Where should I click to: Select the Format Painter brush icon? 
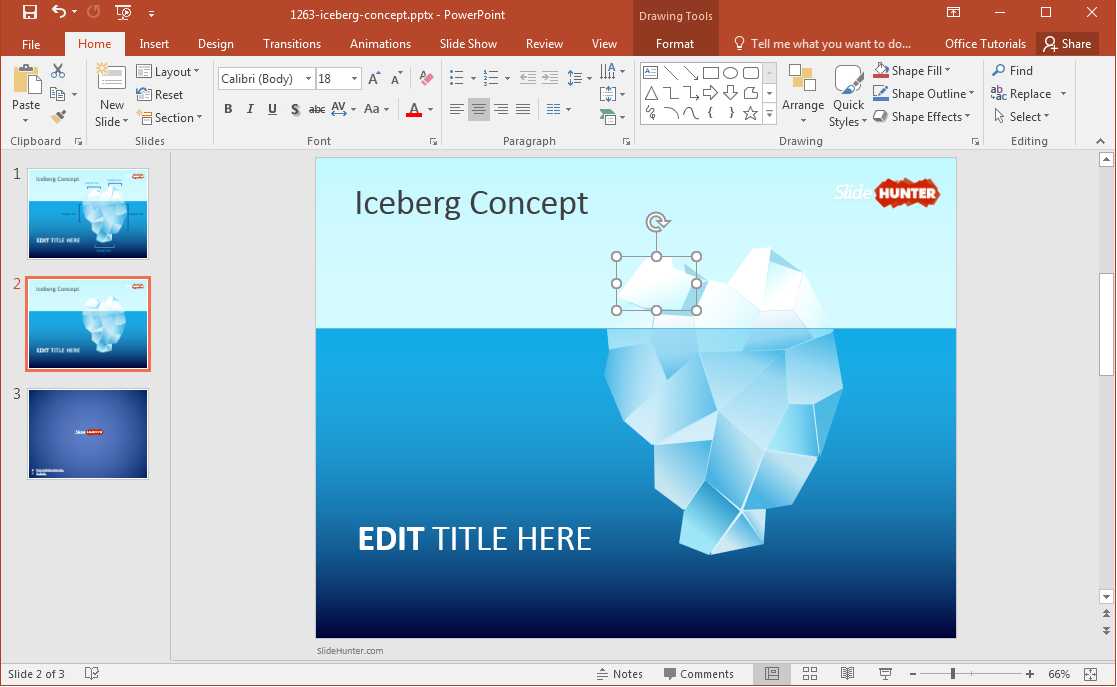click(58, 117)
